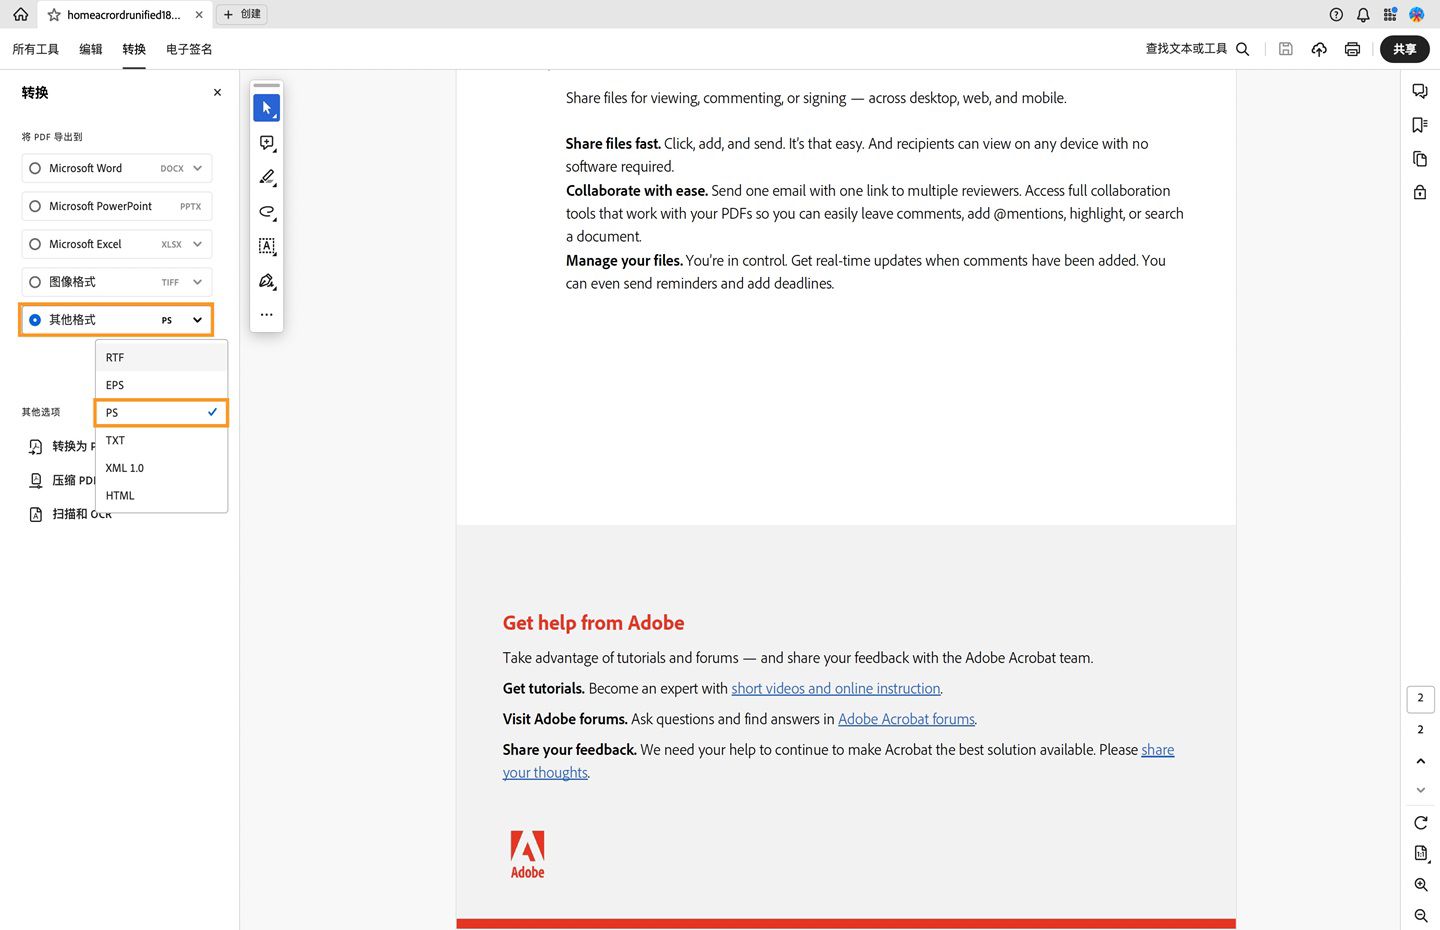The height and width of the screenshot is (930, 1440).
Task: Click the 转换为 PDF icon
Action: [x=36, y=447]
